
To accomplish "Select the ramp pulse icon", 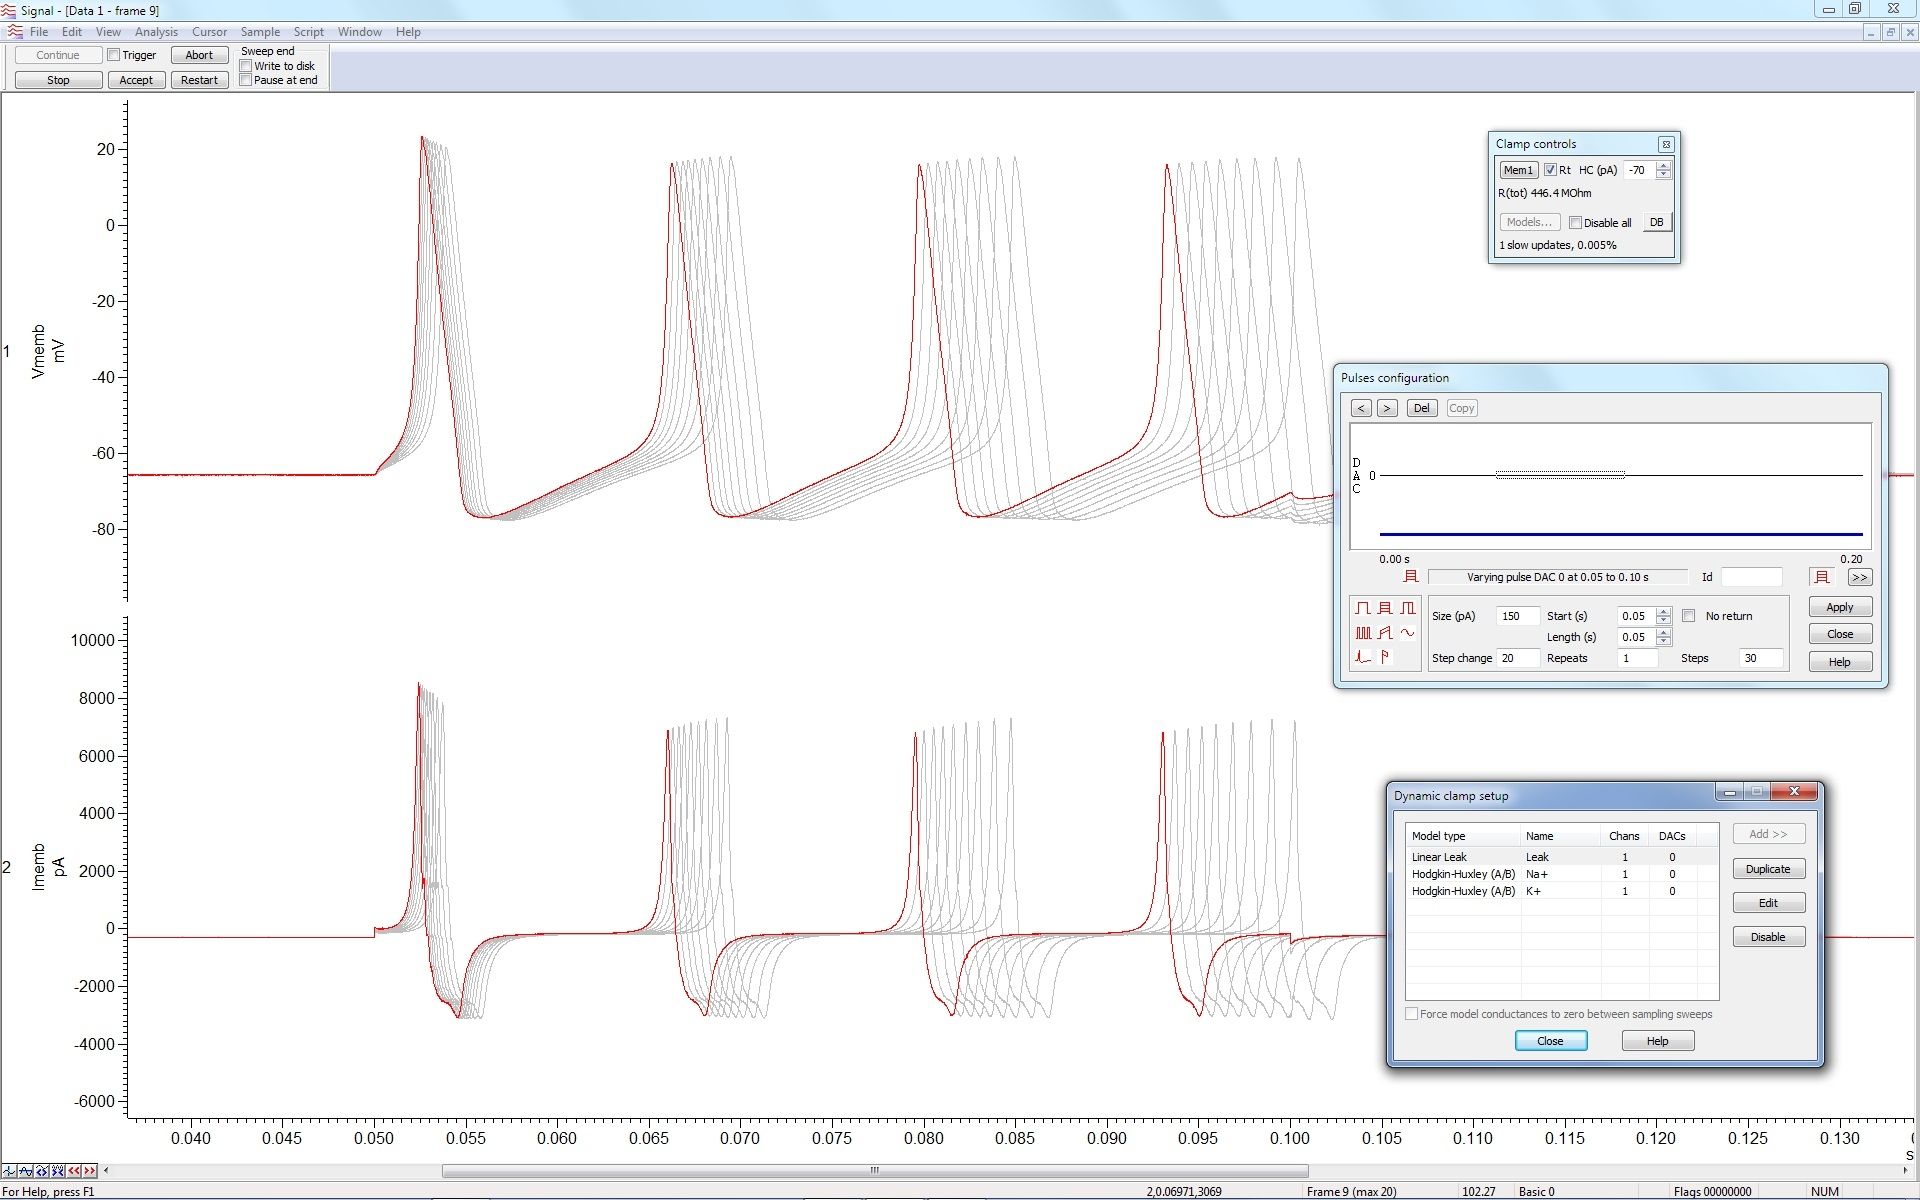I will point(1385,632).
